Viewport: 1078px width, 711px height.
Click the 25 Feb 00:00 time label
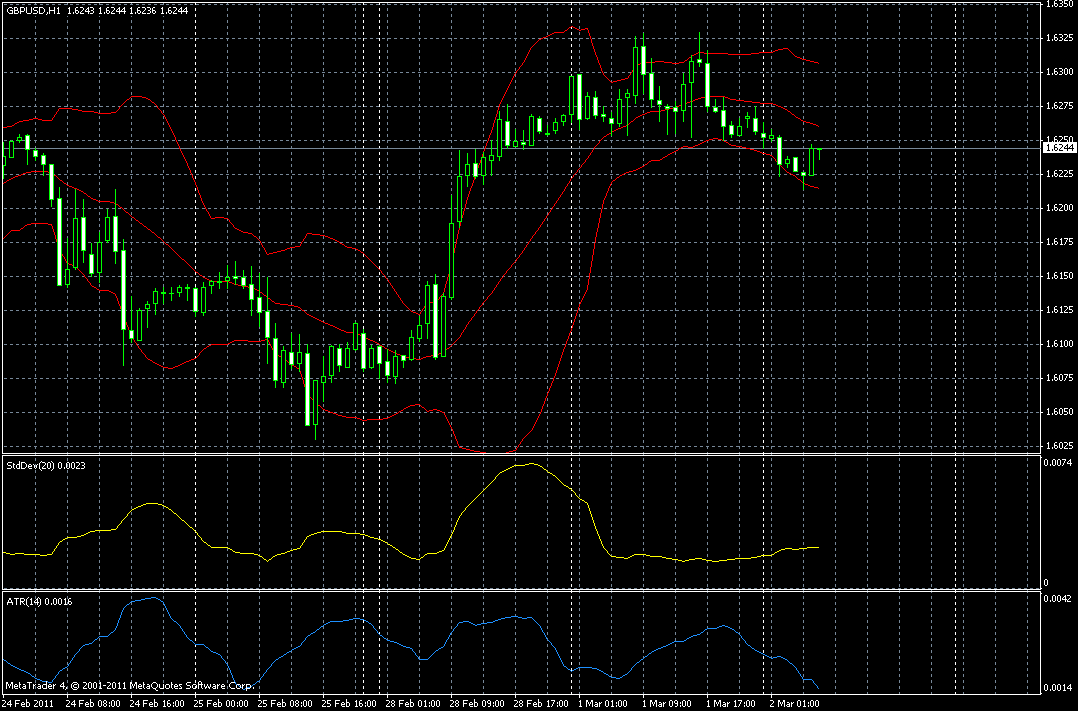(221, 704)
